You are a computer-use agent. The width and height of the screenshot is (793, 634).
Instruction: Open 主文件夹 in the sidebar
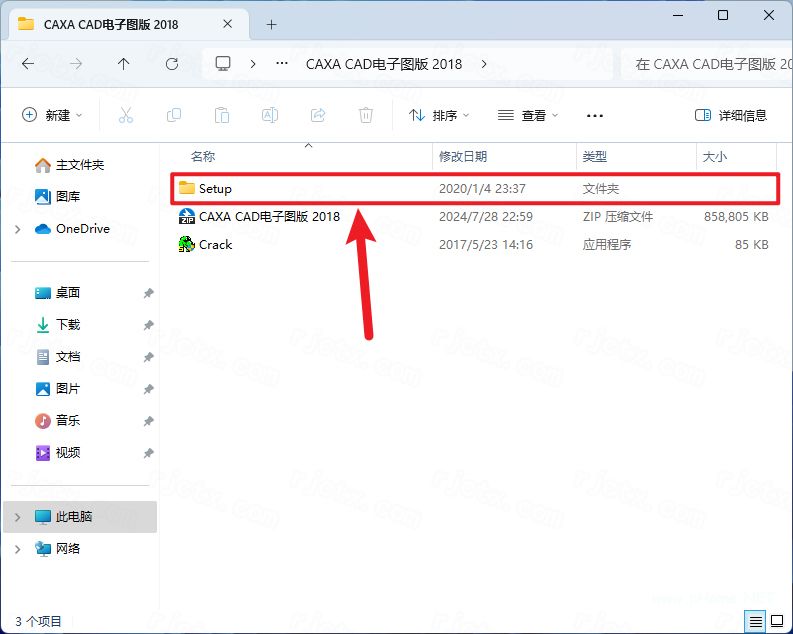coord(69,165)
